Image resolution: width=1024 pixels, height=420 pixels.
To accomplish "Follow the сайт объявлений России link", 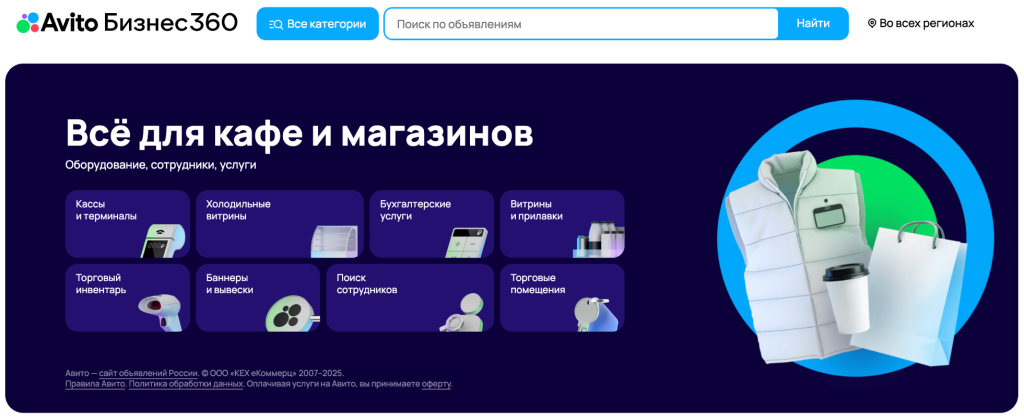I will (148, 374).
